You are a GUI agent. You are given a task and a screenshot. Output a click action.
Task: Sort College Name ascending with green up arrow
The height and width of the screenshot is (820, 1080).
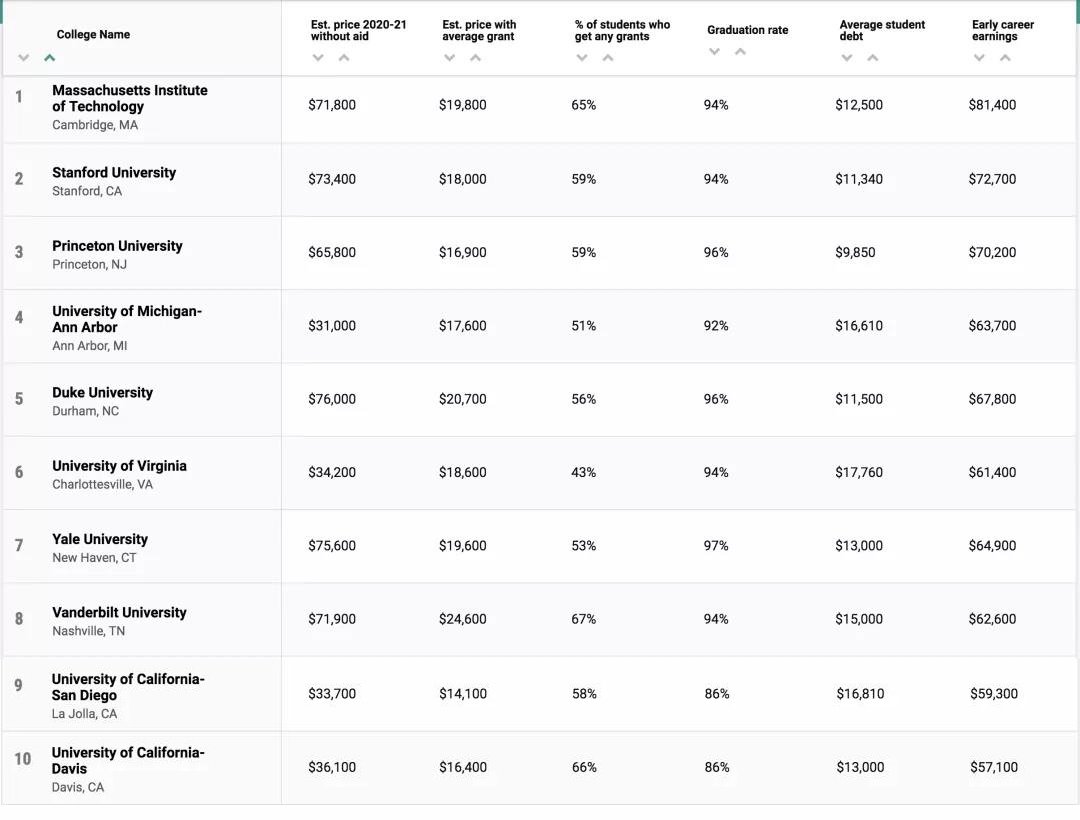[49, 58]
